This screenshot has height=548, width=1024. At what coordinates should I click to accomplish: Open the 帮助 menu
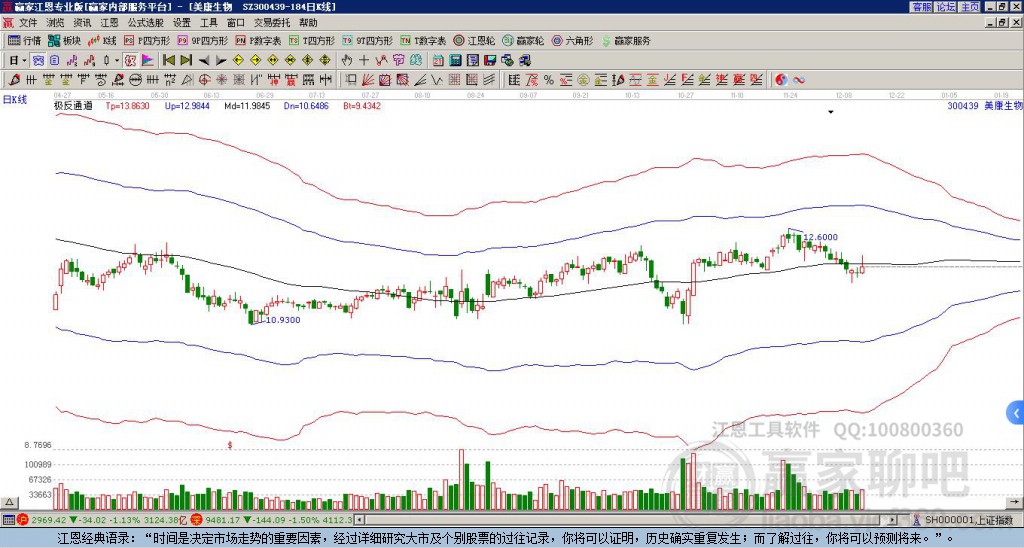(x=308, y=23)
